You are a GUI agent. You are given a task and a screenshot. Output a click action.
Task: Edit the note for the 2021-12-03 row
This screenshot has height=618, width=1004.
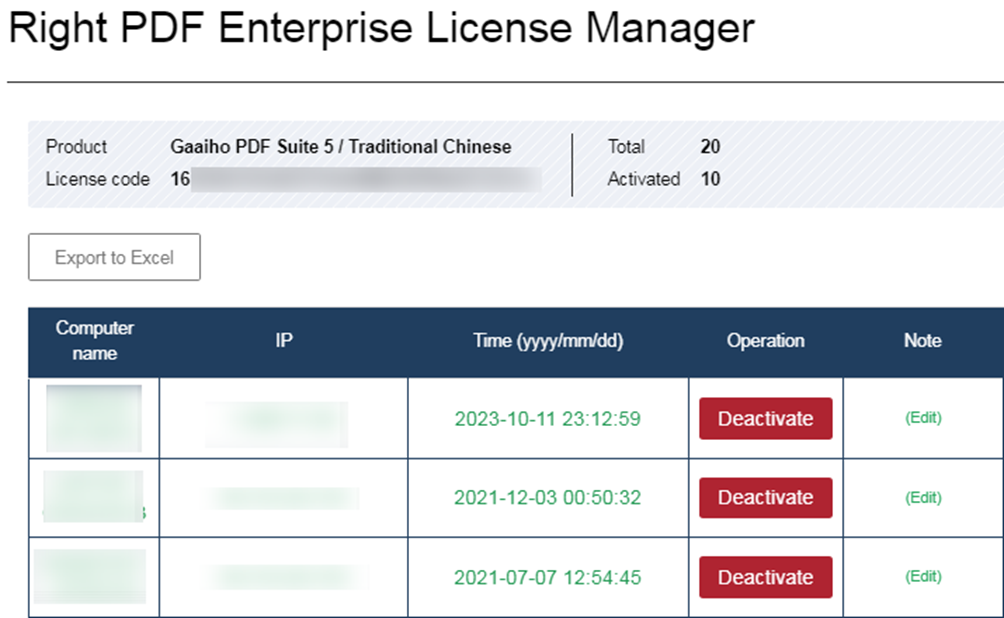point(923,498)
